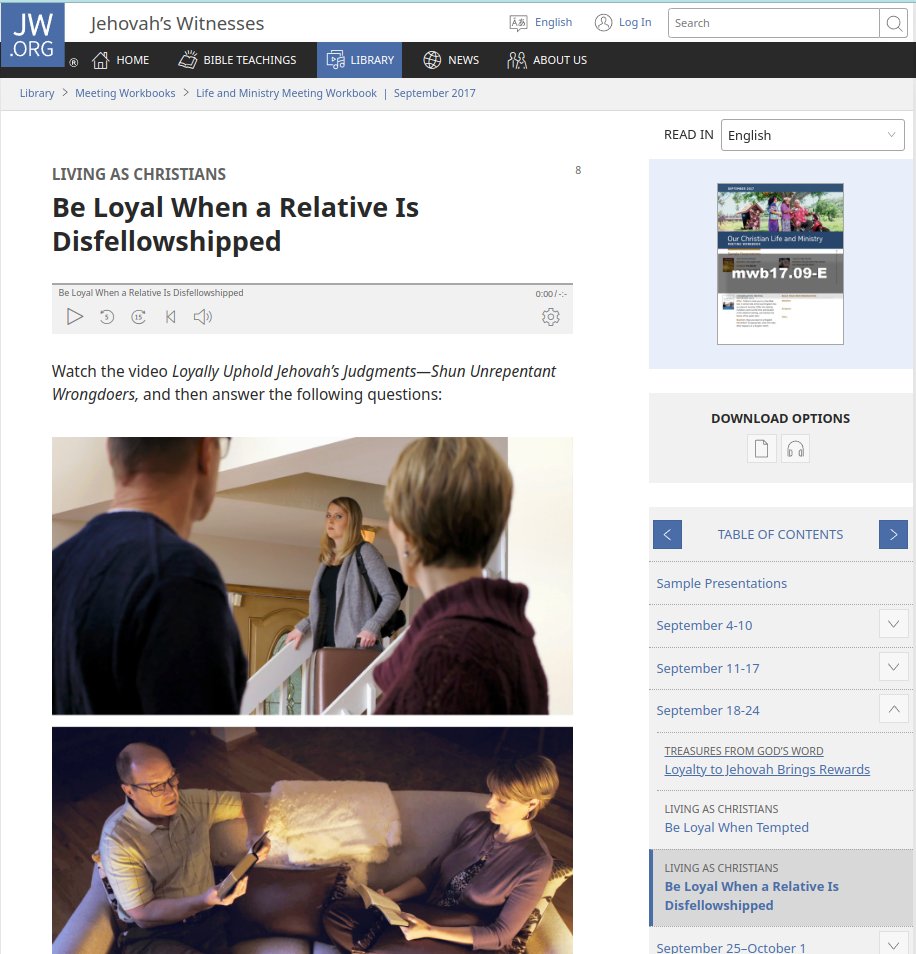Select Be Loyal When a Relative Is Disfellowshipped
This screenshot has width=916, height=954.
point(752,896)
